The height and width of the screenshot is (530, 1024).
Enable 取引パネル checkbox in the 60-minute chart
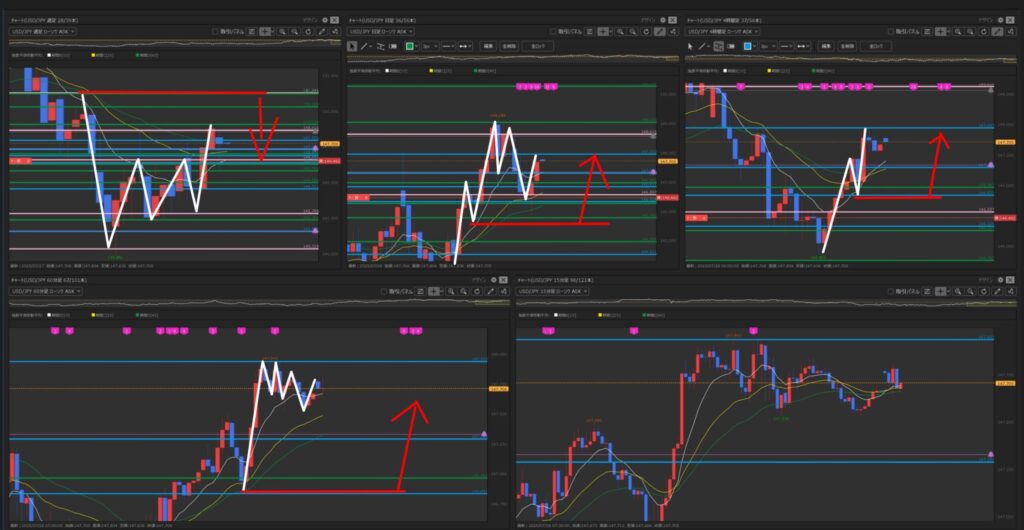point(385,291)
